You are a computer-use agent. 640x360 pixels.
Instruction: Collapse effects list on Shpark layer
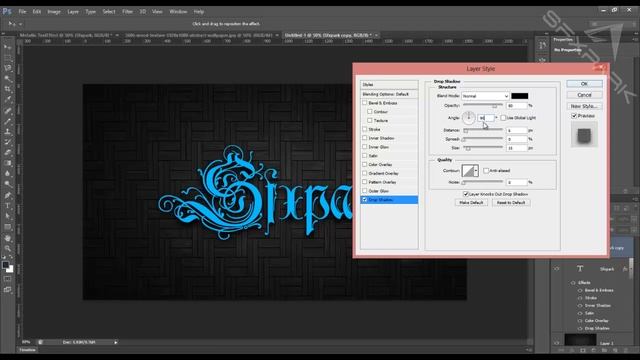click(631, 269)
